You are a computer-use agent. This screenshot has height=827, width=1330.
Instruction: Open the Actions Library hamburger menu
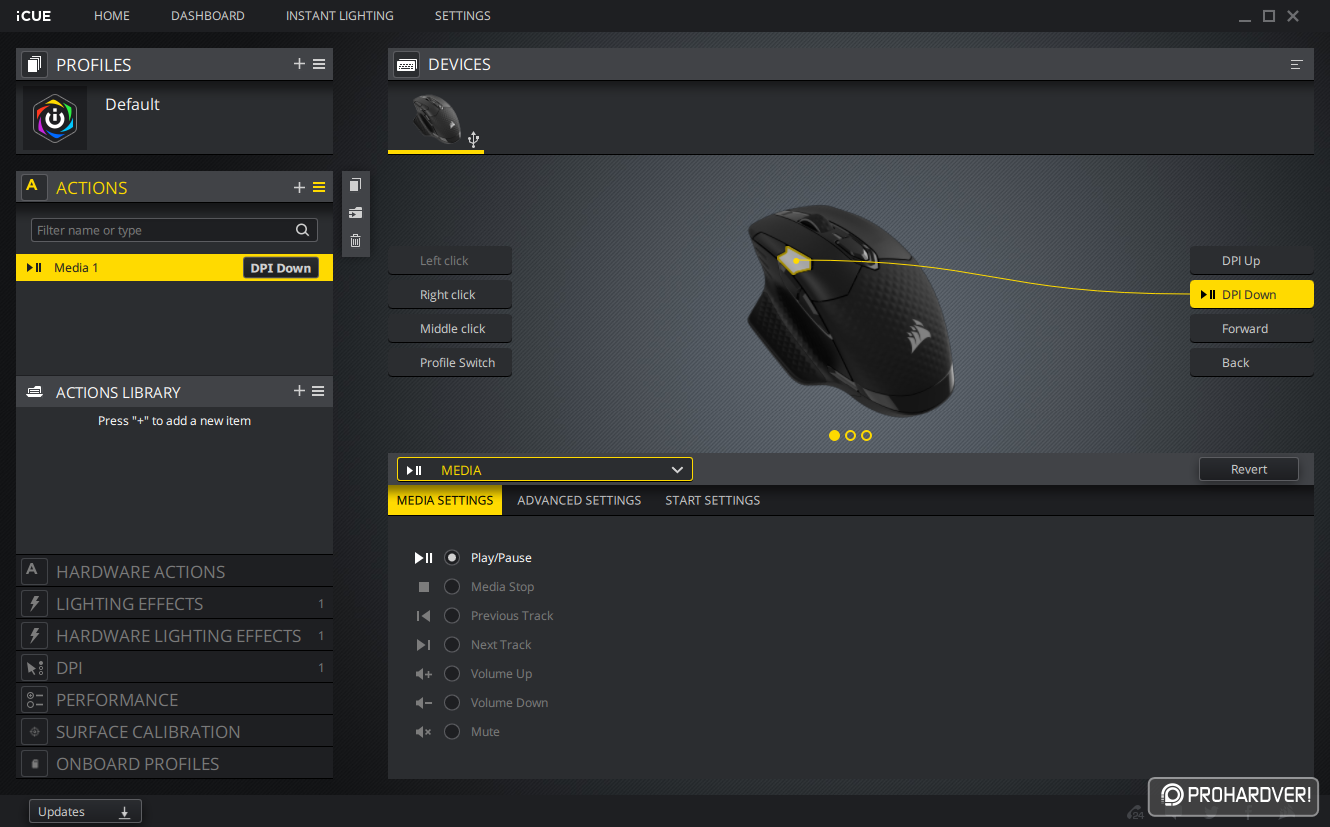click(x=319, y=391)
